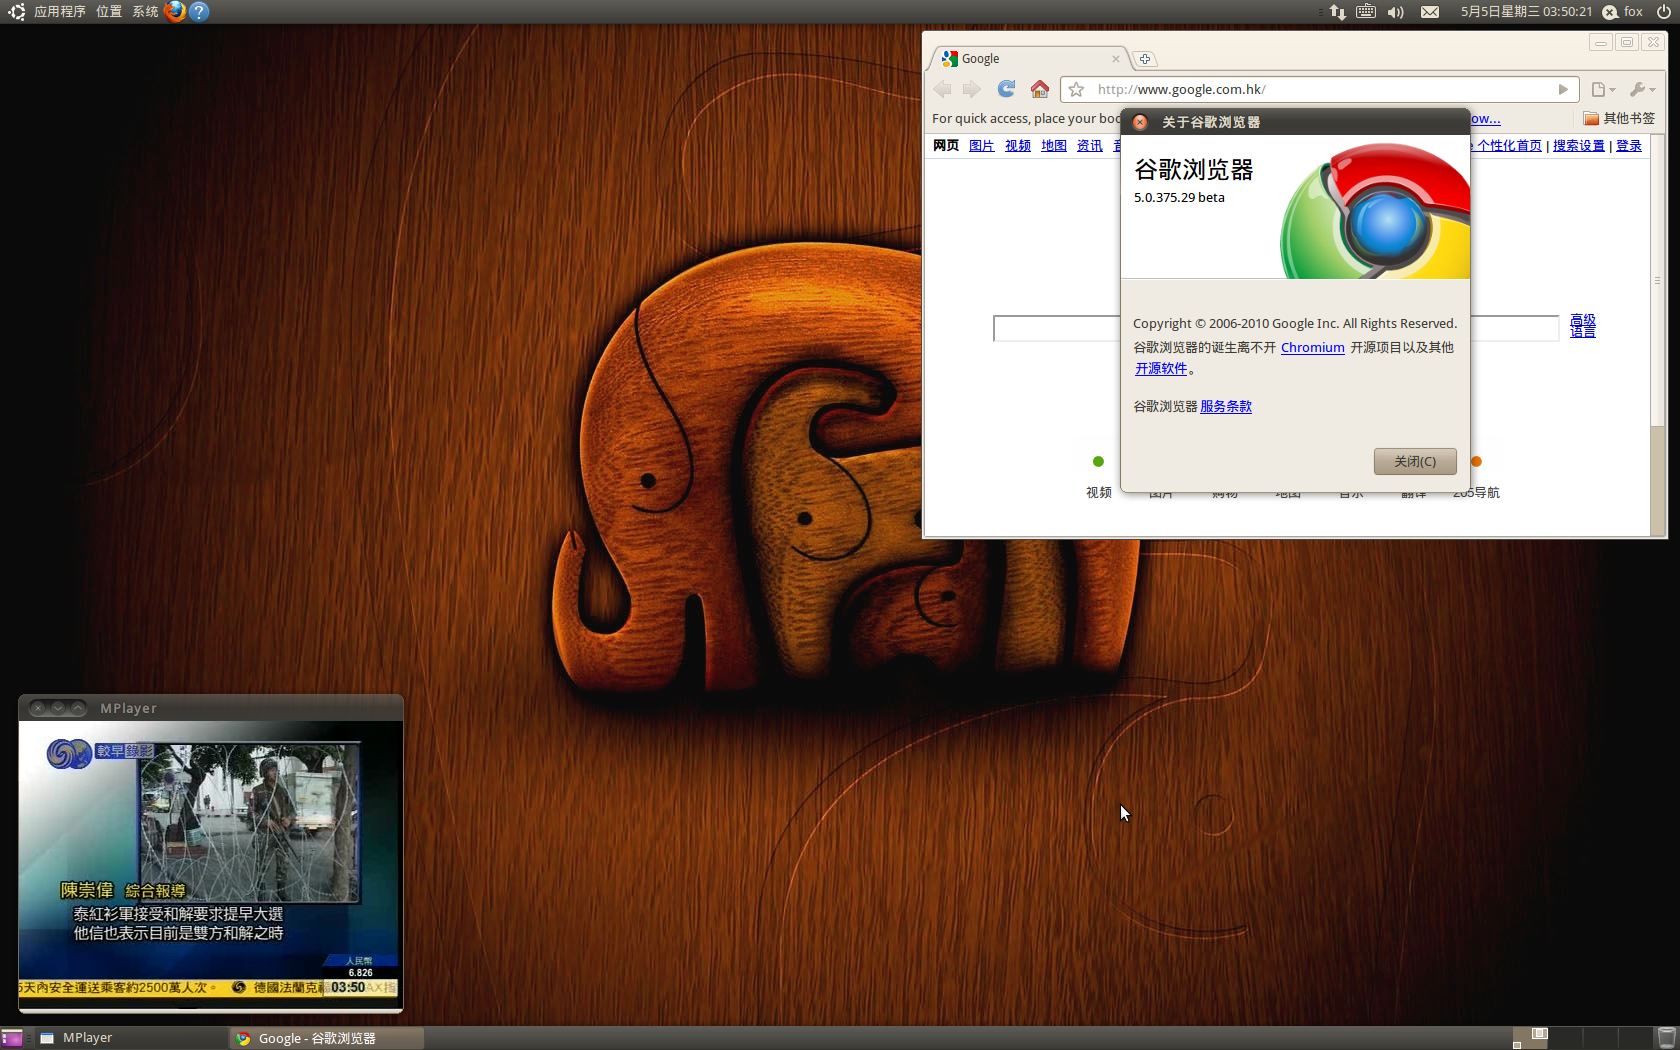Click the green dot above 视频 shortcut
Screen dimensions: 1680x1050
point(1098,461)
